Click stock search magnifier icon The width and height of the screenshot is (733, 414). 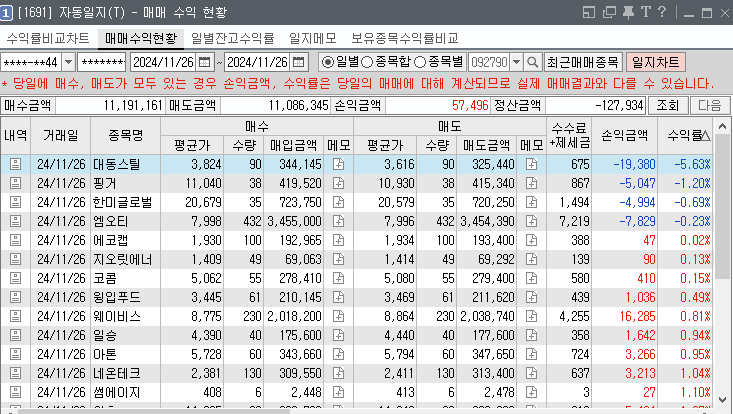click(x=532, y=62)
